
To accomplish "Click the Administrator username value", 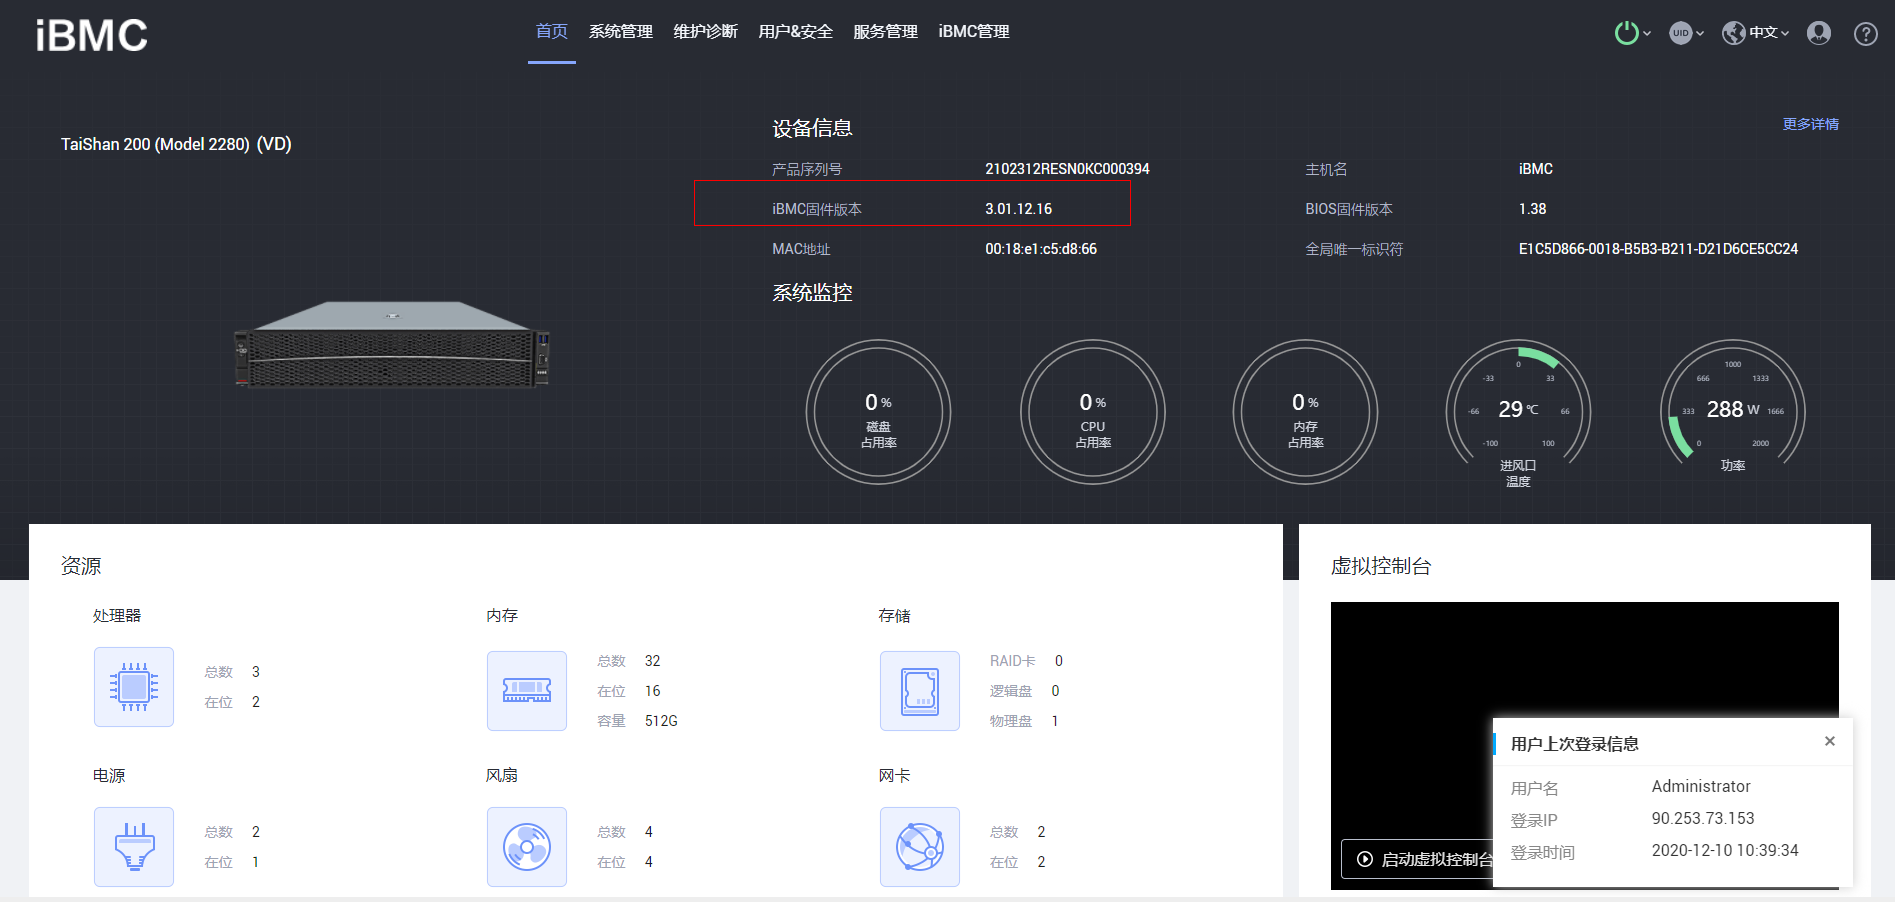I will (1701, 786).
